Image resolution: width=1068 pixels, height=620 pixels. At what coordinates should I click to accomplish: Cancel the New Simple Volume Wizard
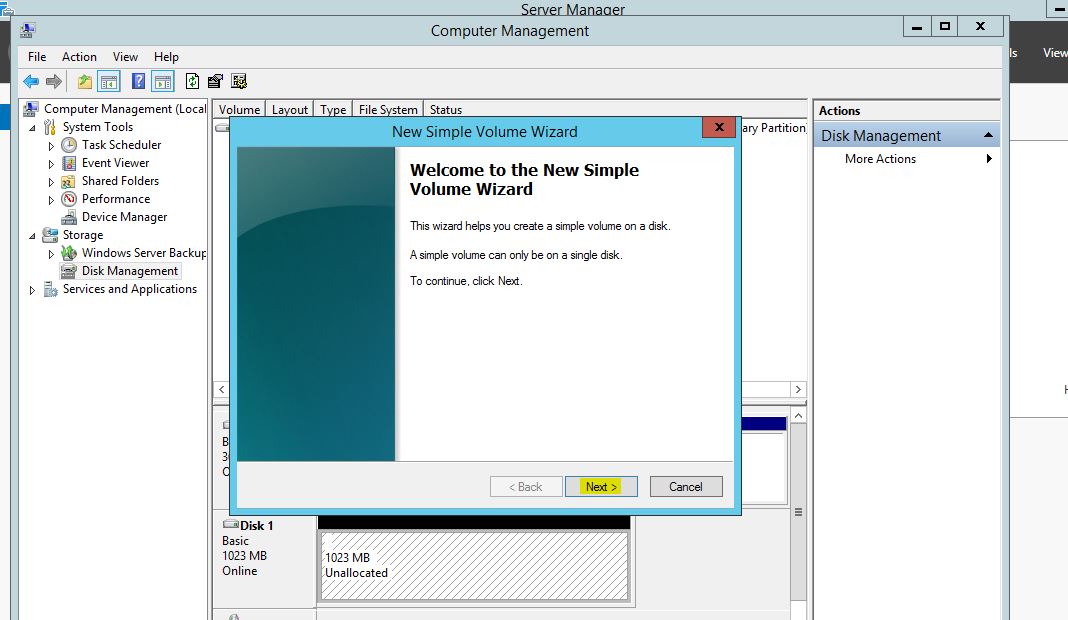click(685, 487)
